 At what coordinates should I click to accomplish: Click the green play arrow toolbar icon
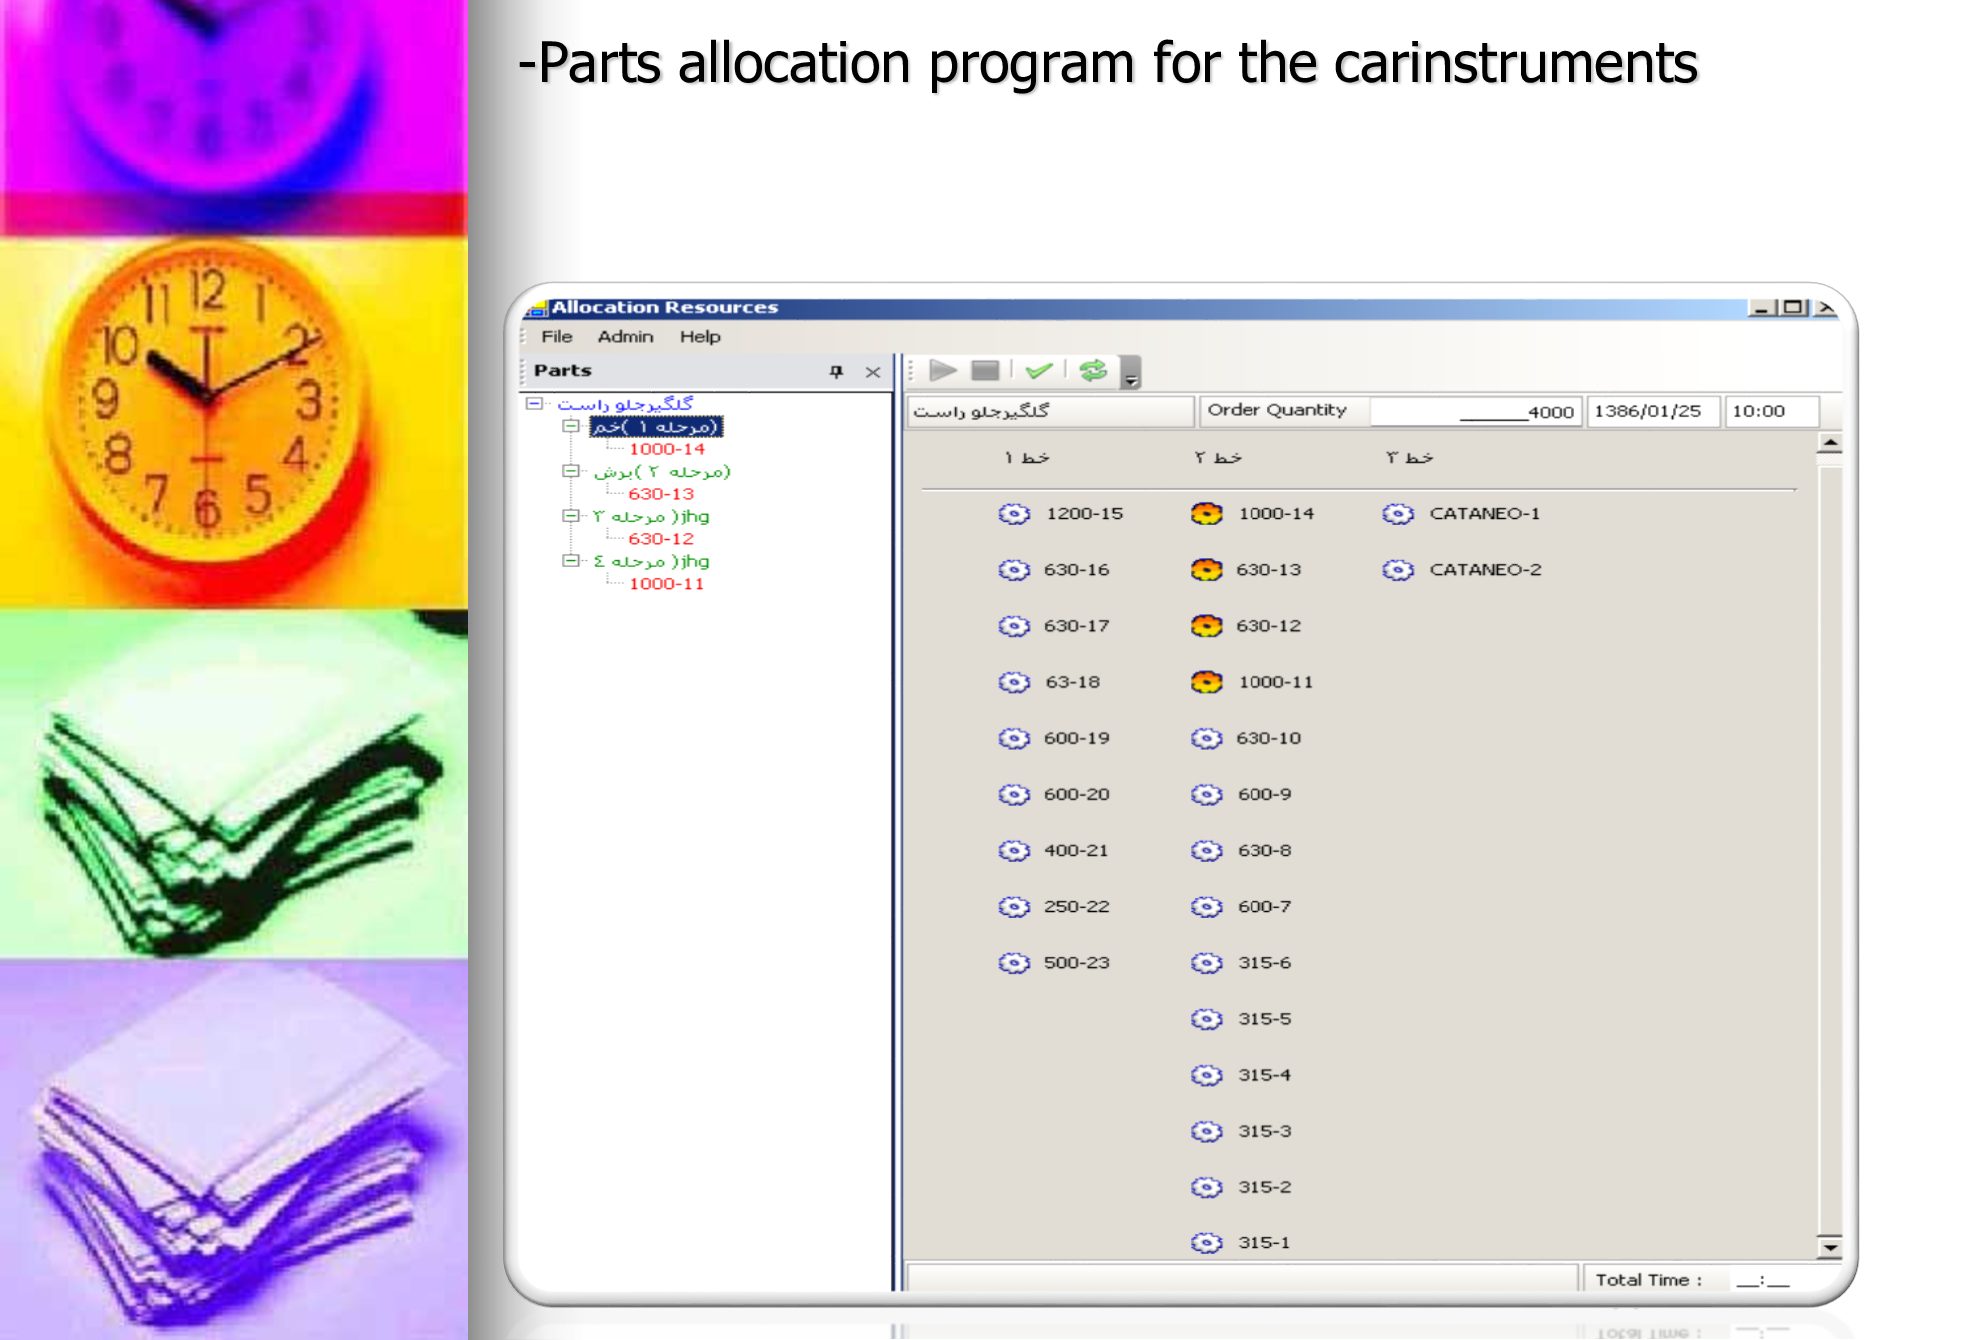(x=942, y=371)
